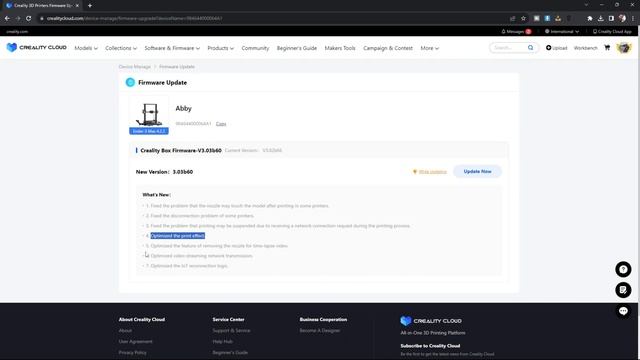The image size is (640, 360).
Task: Reload the current page
Action: coord(29,18)
